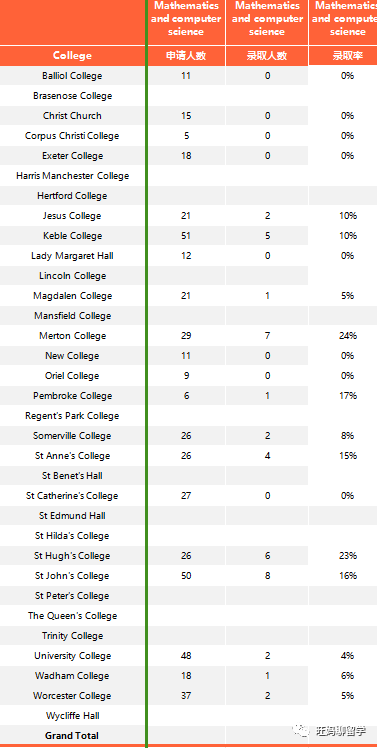Image resolution: width=377 pixels, height=748 pixels.
Task: Click University College's 48 applicants cell
Action: coord(186,656)
